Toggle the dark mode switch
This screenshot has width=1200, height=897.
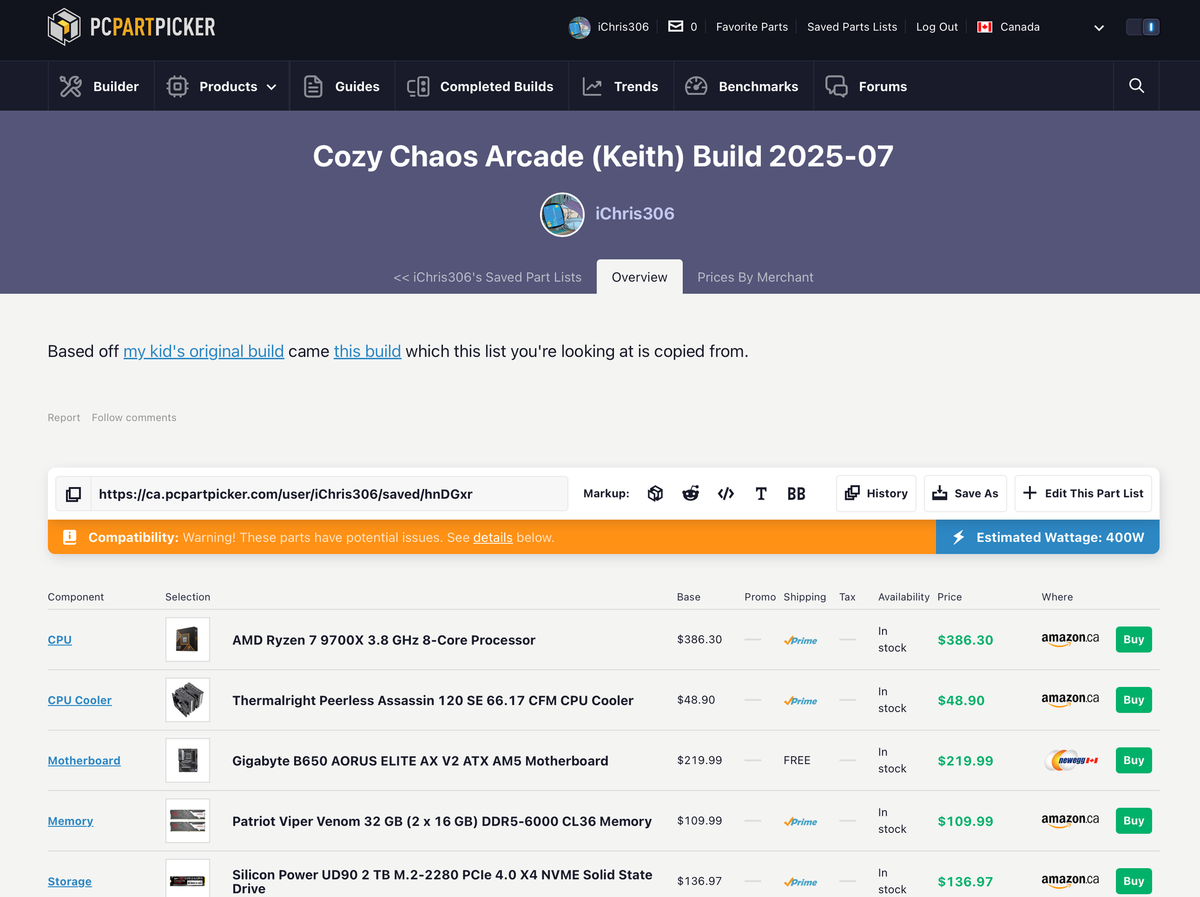click(x=1142, y=27)
